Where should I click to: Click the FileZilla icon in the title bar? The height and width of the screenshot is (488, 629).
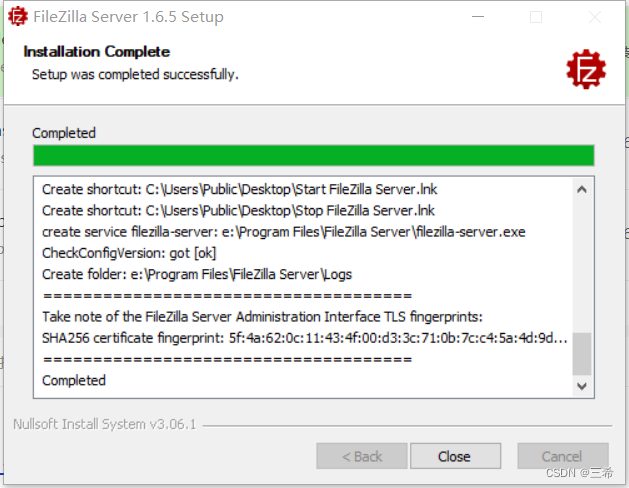coord(18,16)
